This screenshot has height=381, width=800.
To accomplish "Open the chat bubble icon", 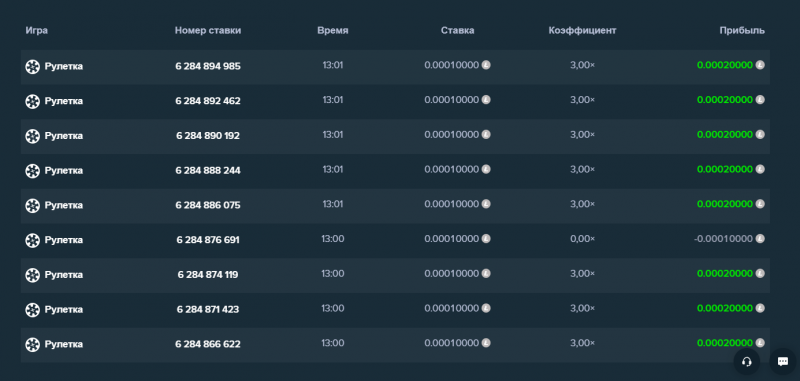I will 783,362.
